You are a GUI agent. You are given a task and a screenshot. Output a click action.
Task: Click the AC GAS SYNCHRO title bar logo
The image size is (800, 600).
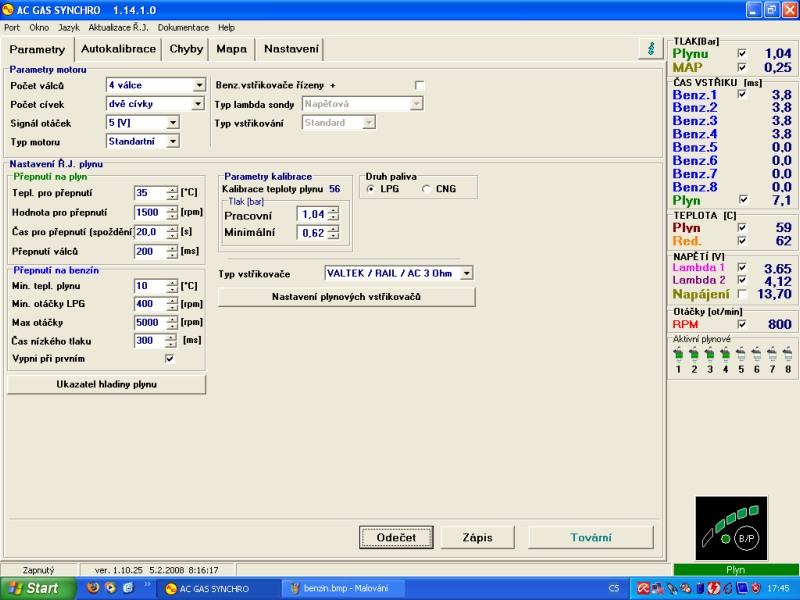coord(8,10)
